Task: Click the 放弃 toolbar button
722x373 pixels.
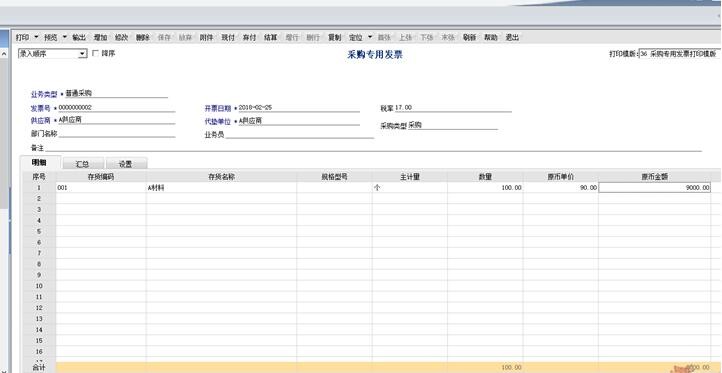Action: tap(185, 37)
